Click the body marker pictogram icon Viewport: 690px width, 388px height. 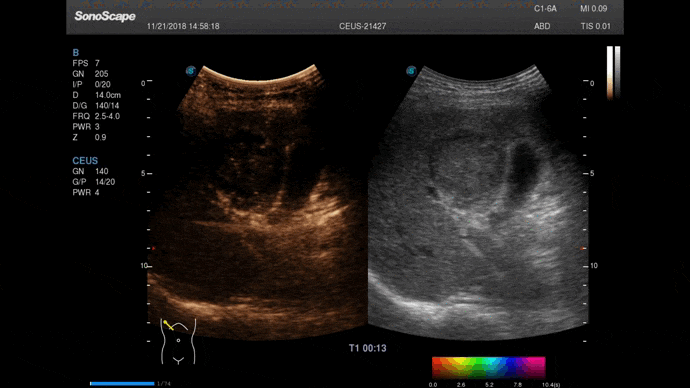tap(178, 341)
